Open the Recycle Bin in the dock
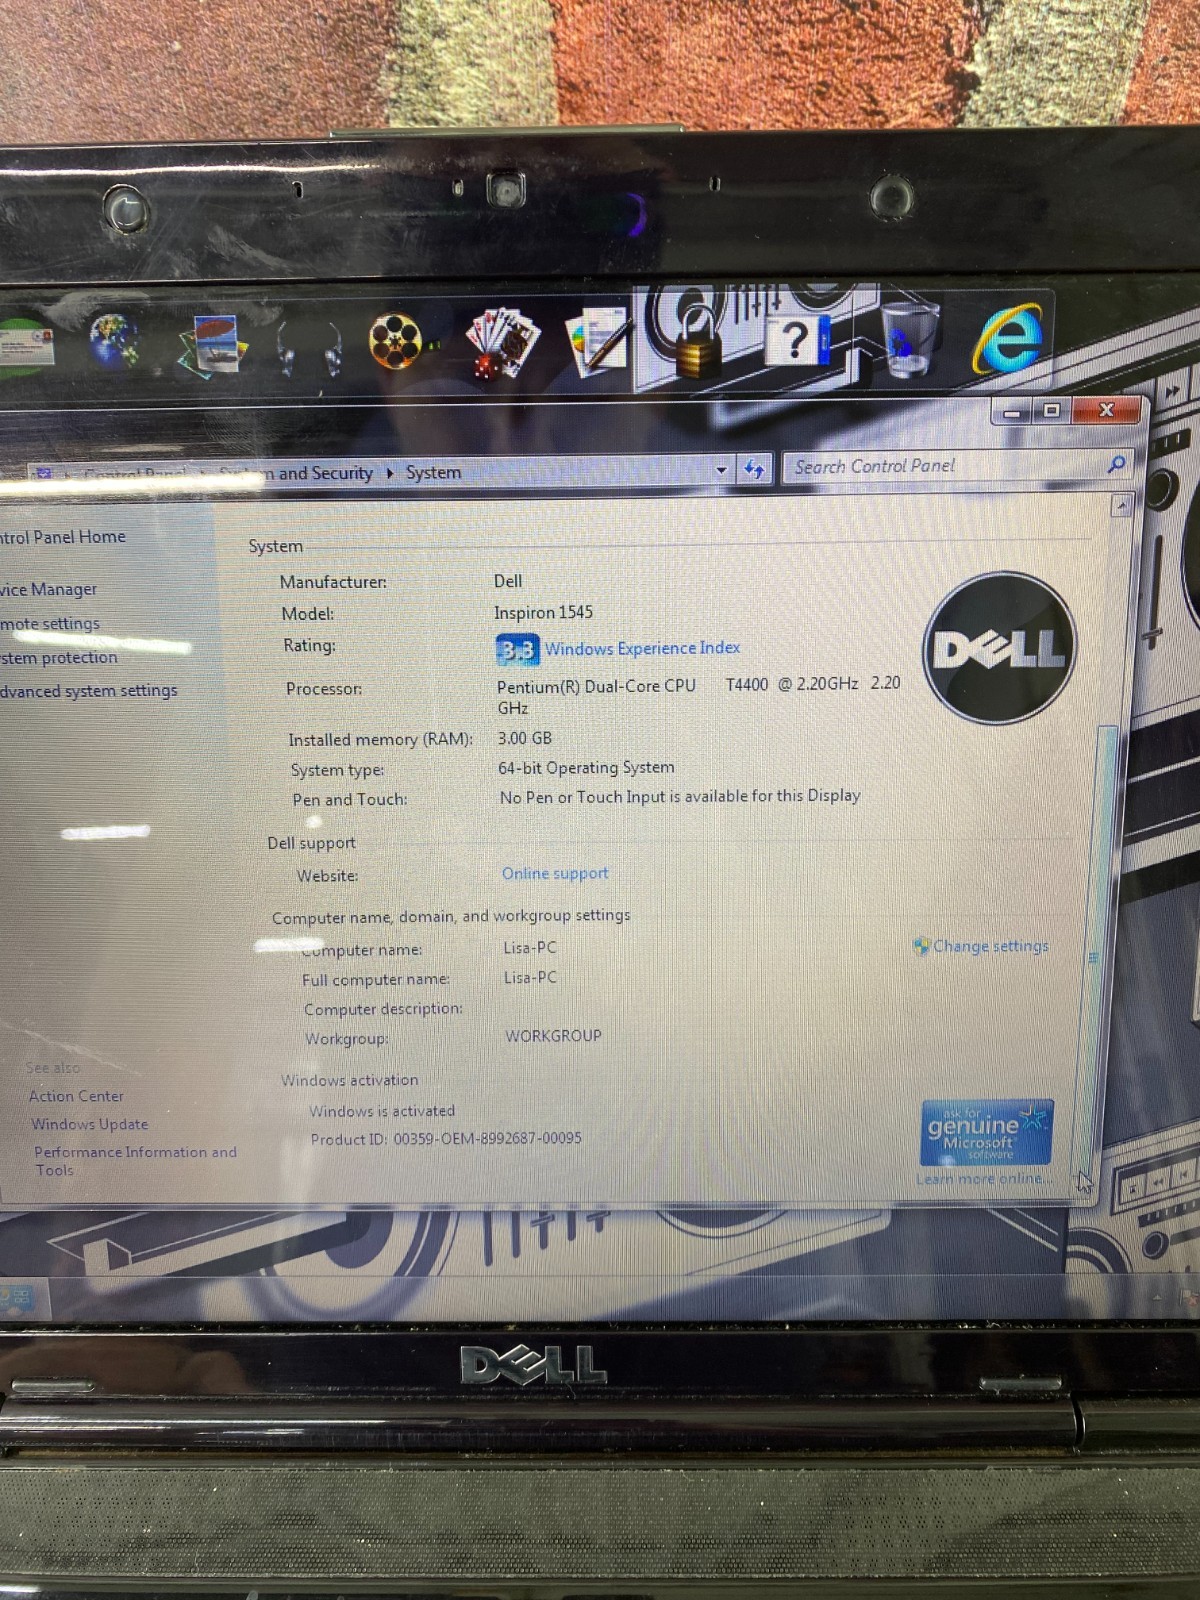This screenshot has width=1200, height=1600. pyautogui.click(x=909, y=340)
